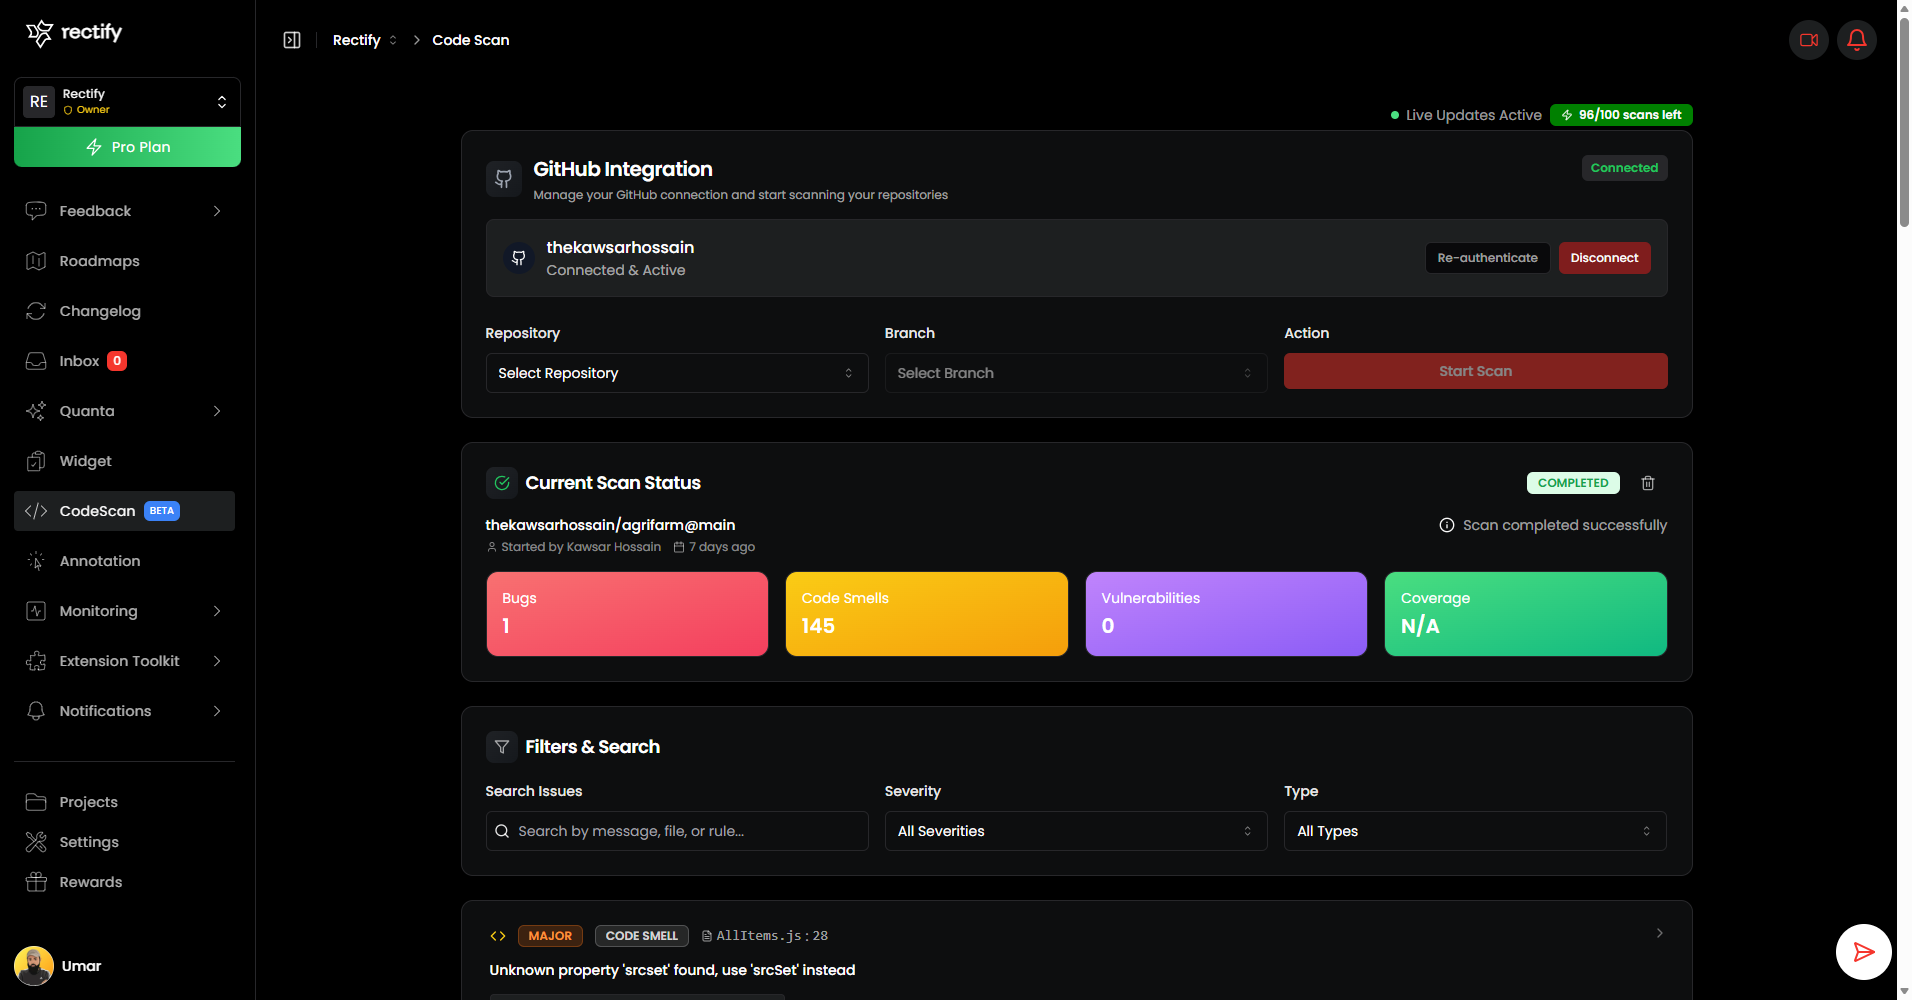1912x1000 pixels.
Task: Select CodeScan in the sidebar
Action: point(124,511)
